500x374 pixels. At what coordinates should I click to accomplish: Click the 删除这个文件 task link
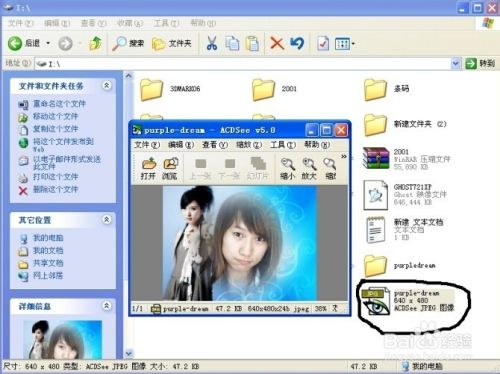coord(55,190)
